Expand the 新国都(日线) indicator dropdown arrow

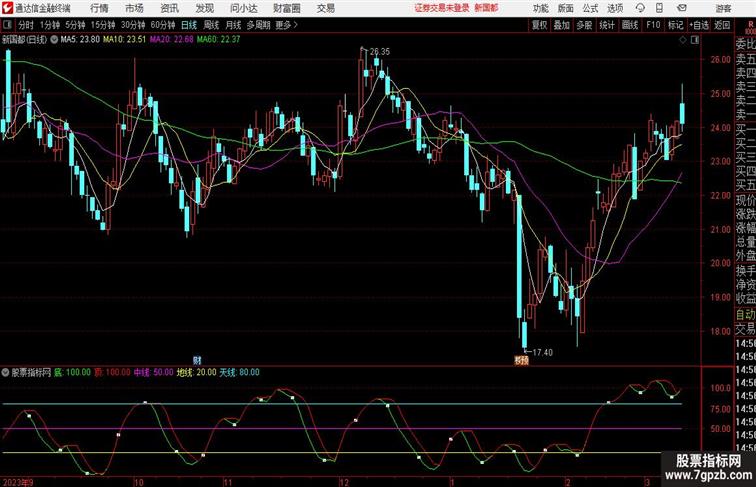pyautogui.click(x=54, y=40)
